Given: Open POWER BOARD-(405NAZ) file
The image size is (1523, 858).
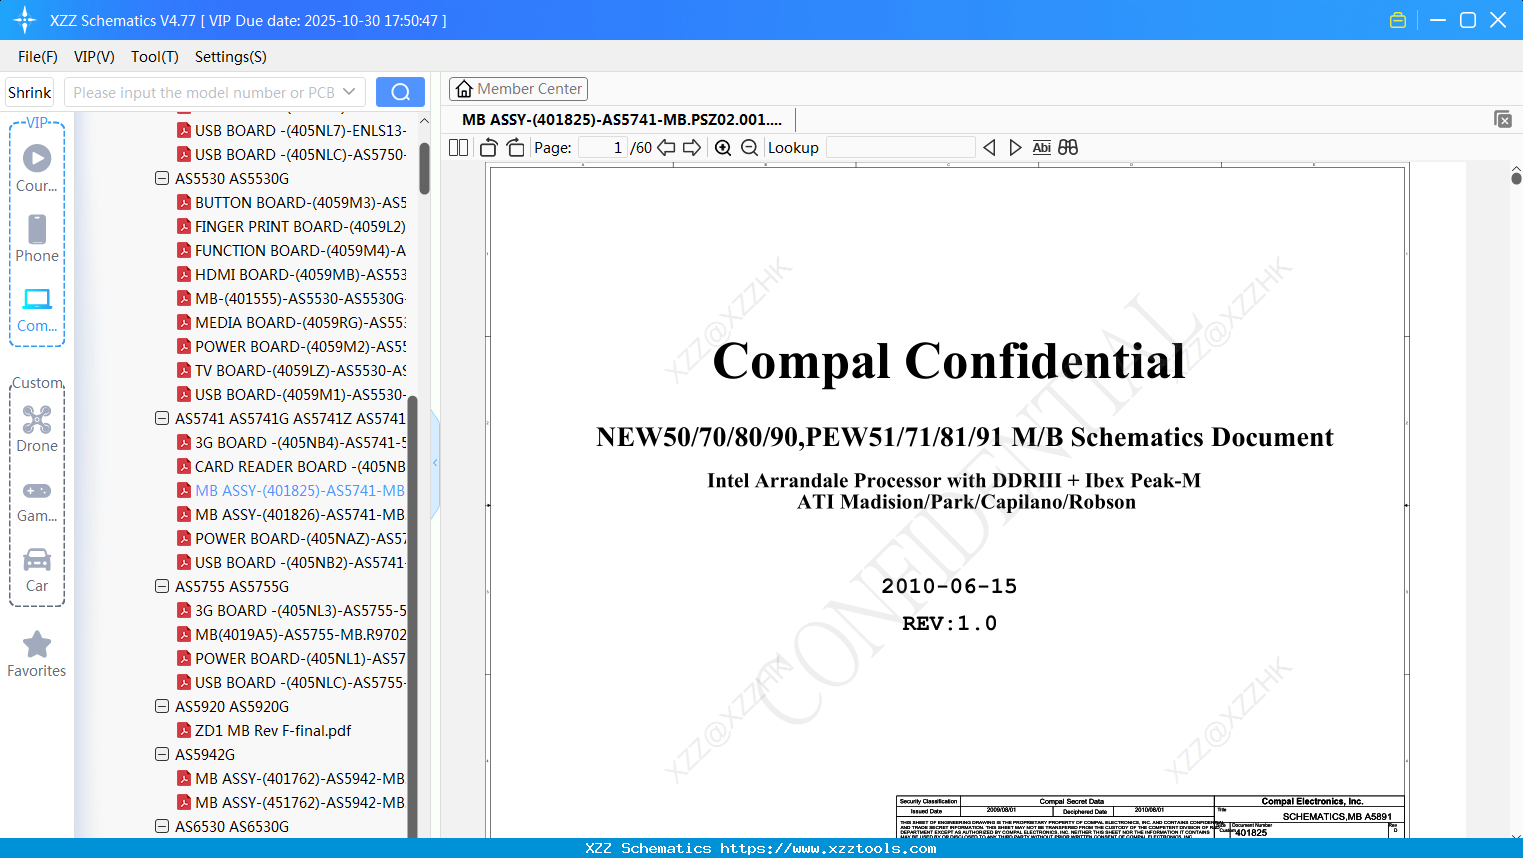Looking at the screenshot, I should 291,539.
